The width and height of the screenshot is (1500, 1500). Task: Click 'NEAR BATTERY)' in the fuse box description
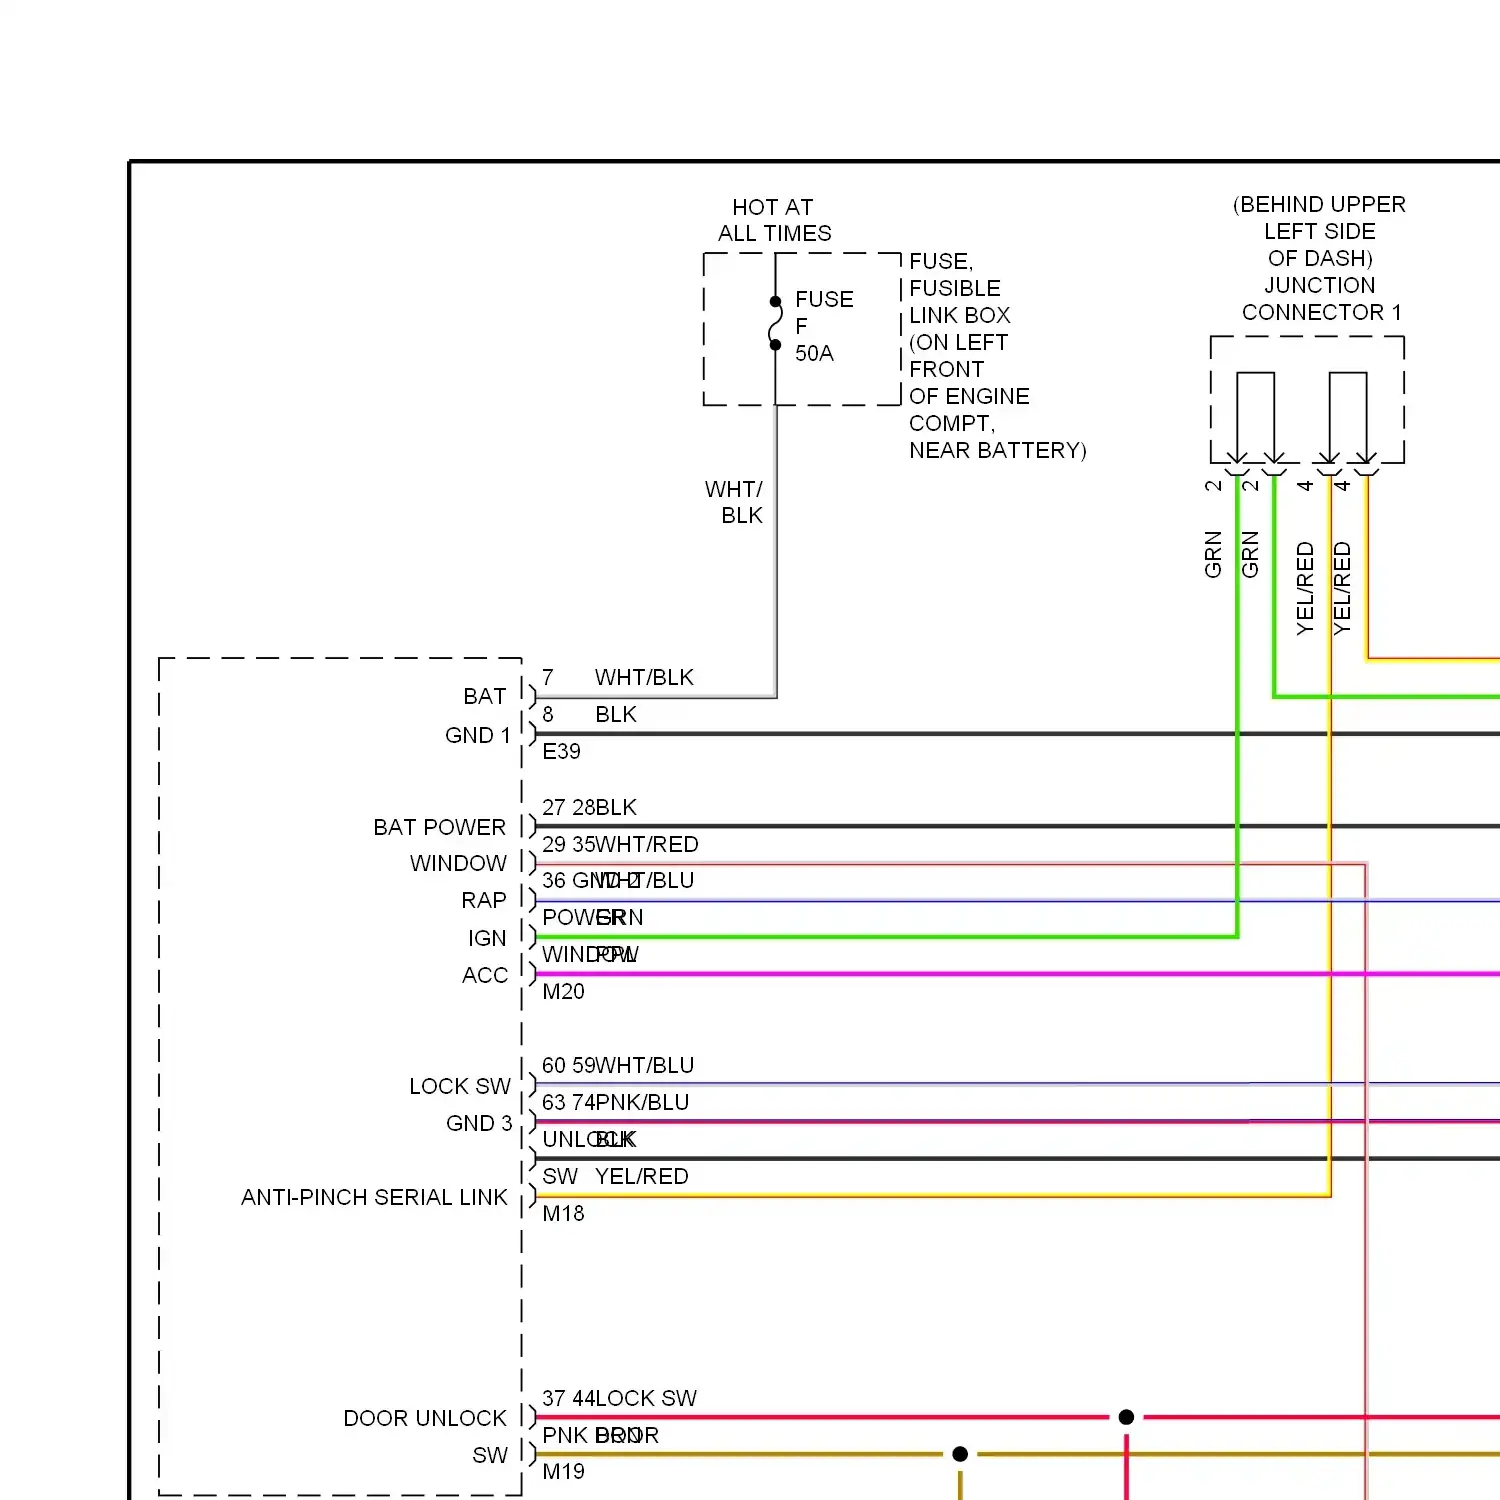click(997, 450)
